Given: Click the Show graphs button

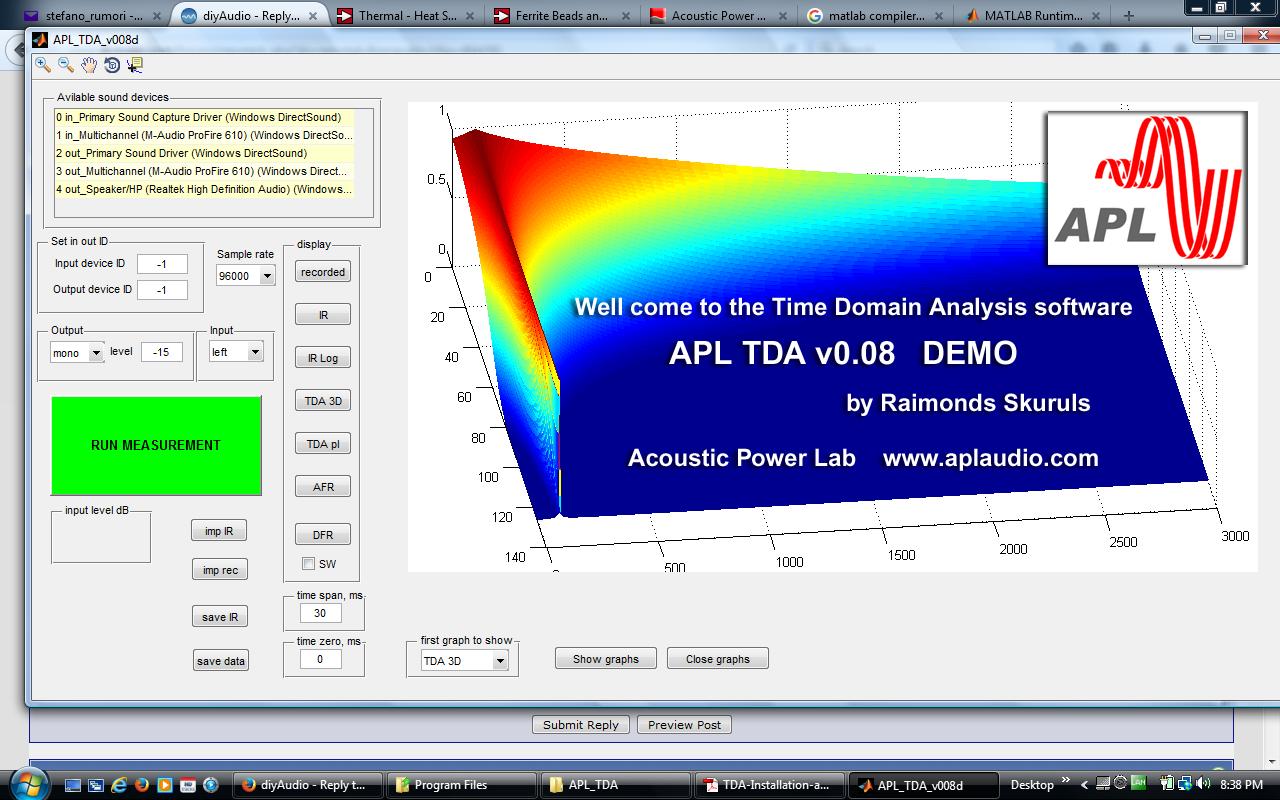Looking at the screenshot, I should [x=606, y=659].
